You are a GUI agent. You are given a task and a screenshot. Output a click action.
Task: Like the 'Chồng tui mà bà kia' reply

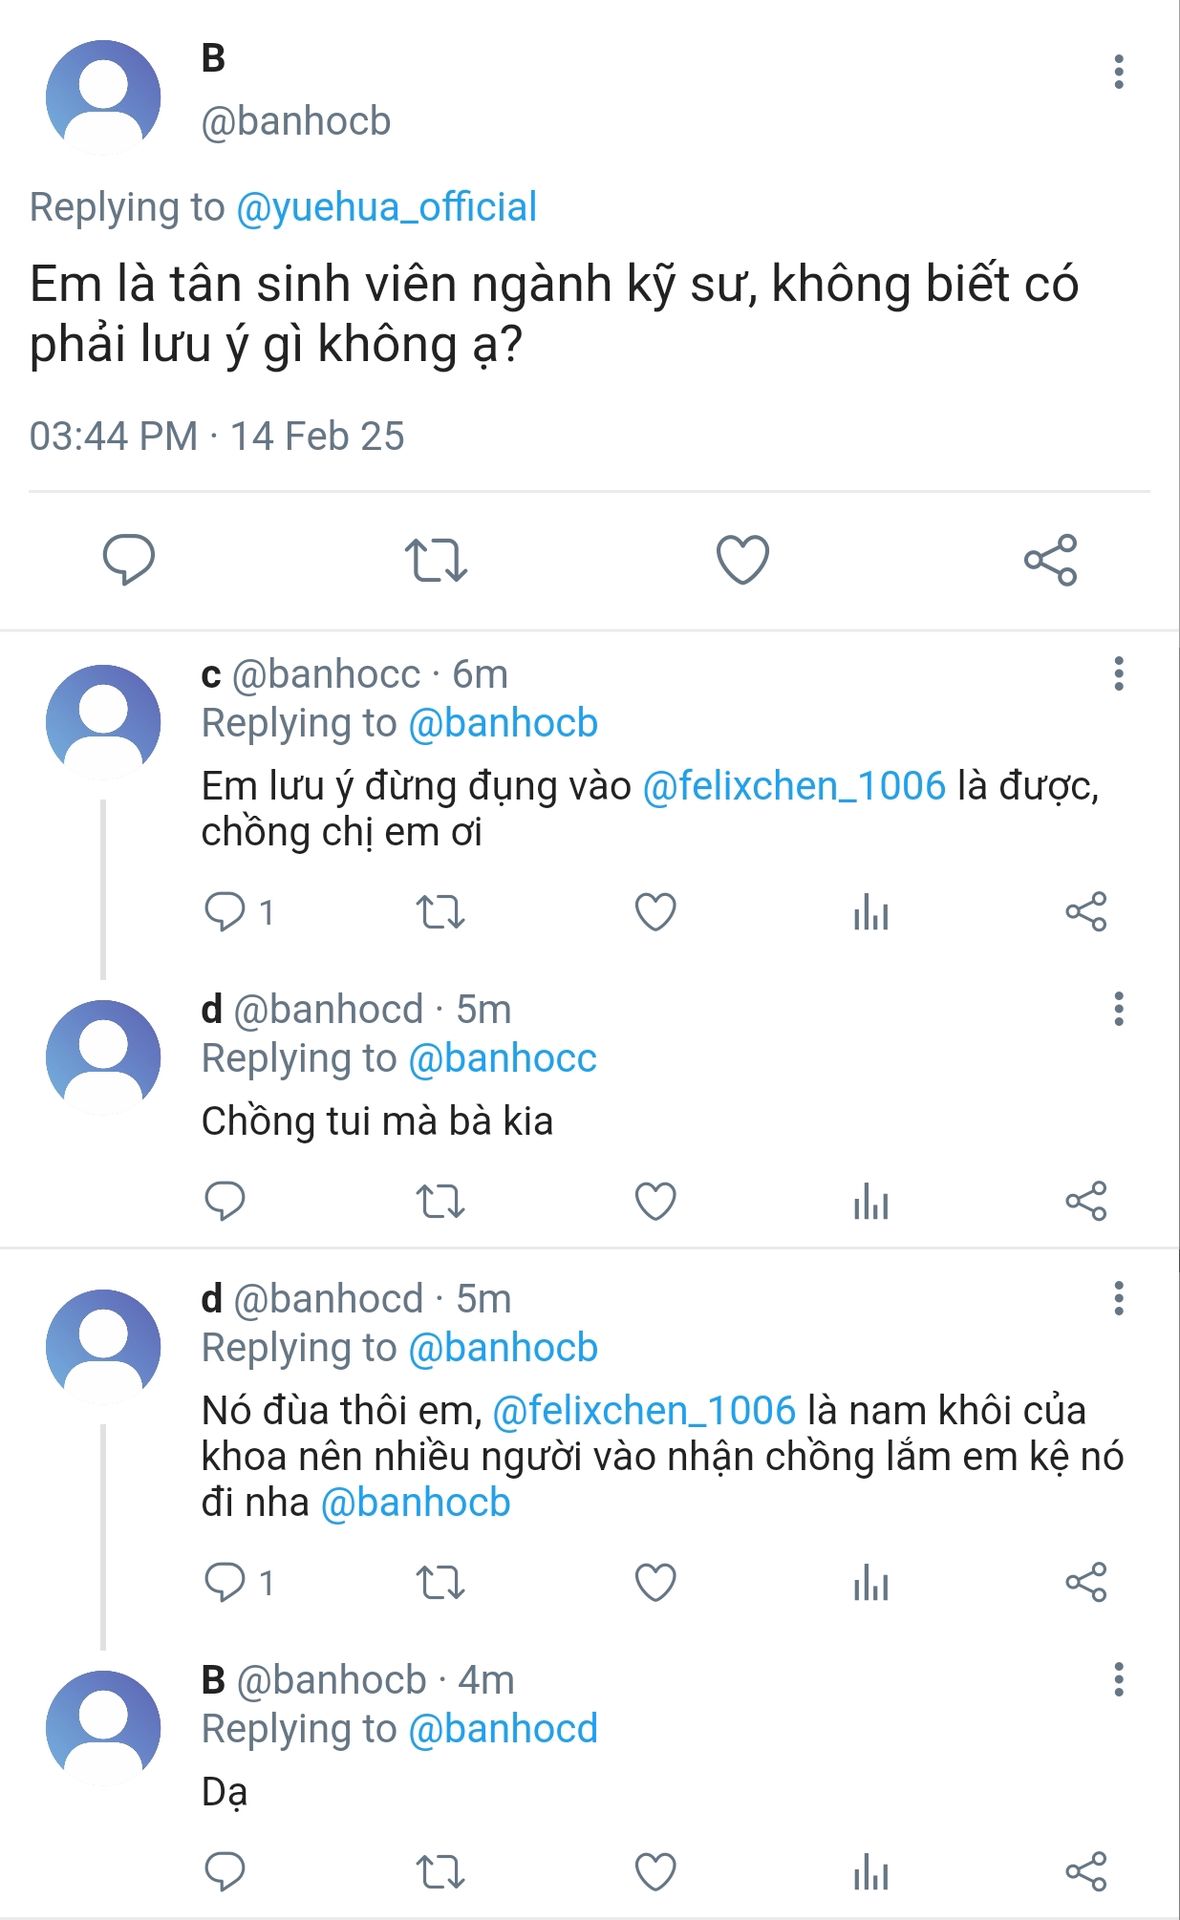[655, 1201]
